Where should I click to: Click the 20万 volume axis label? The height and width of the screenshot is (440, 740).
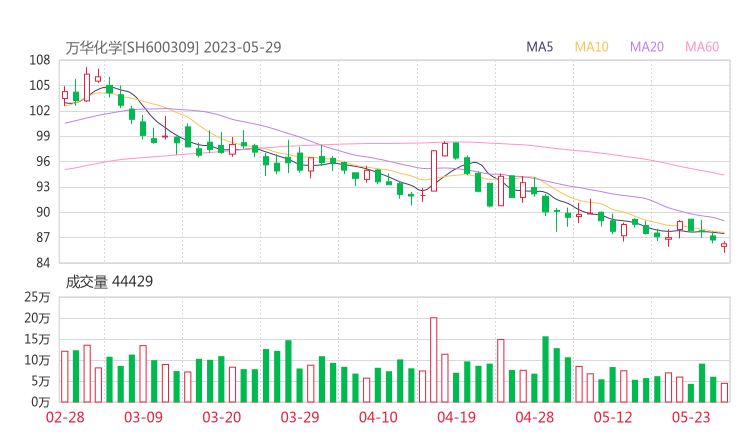(37, 318)
